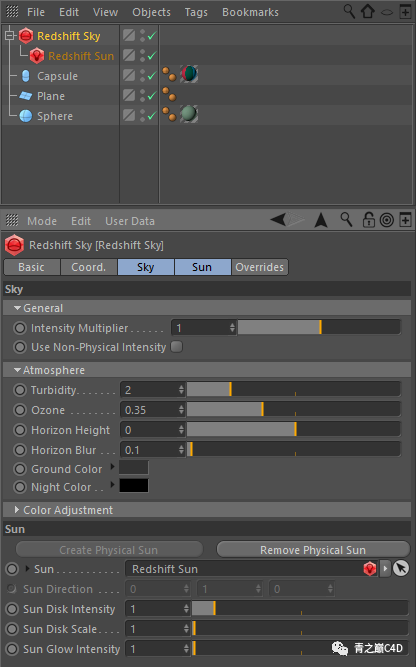Click Create Physical Sun button
The width and height of the screenshot is (416, 667).
(109, 550)
